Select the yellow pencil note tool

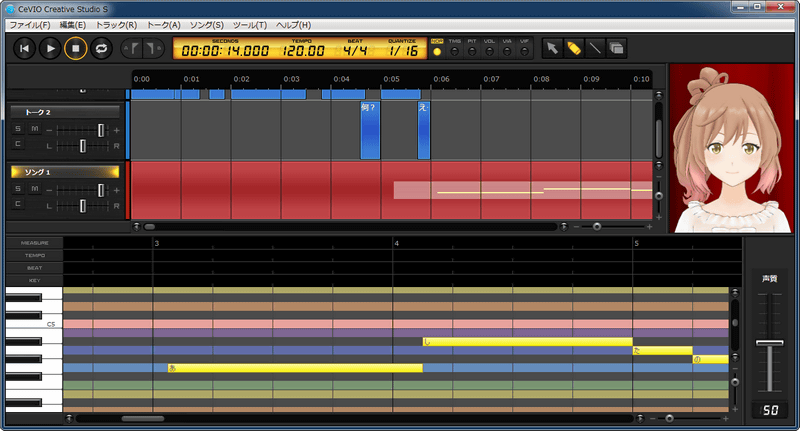coord(573,48)
